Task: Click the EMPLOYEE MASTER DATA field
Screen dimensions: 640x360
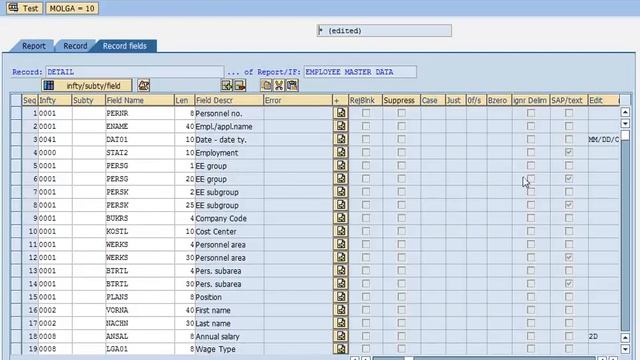Action: [360, 72]
